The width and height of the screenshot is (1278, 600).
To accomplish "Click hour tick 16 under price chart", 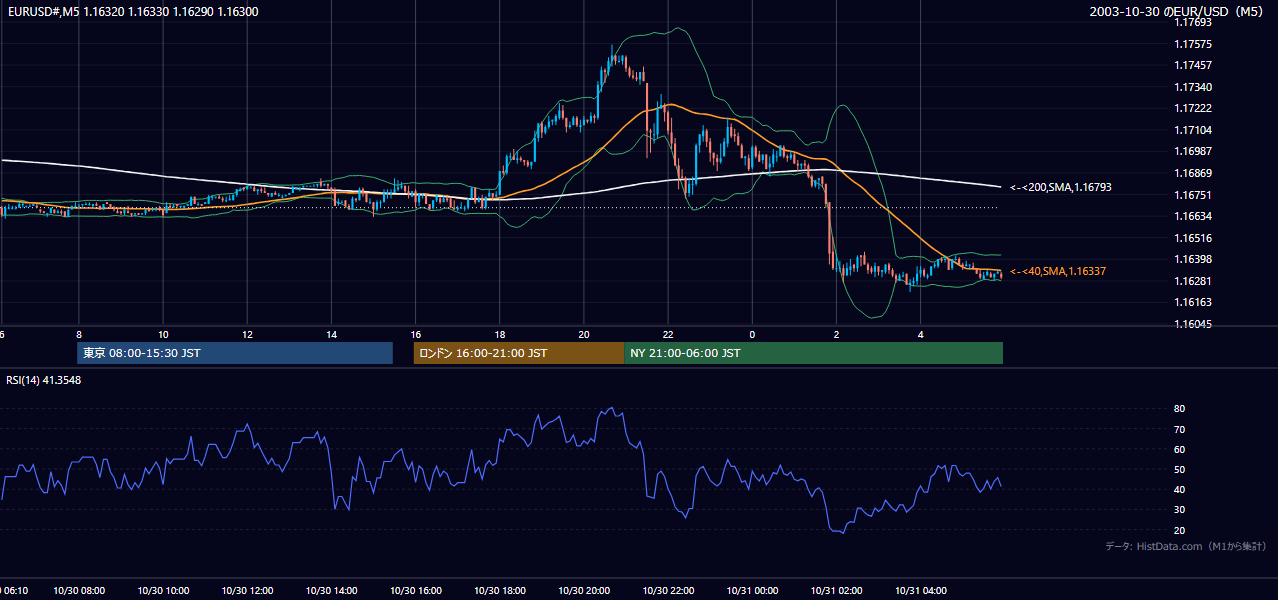I will coord(415,335).
